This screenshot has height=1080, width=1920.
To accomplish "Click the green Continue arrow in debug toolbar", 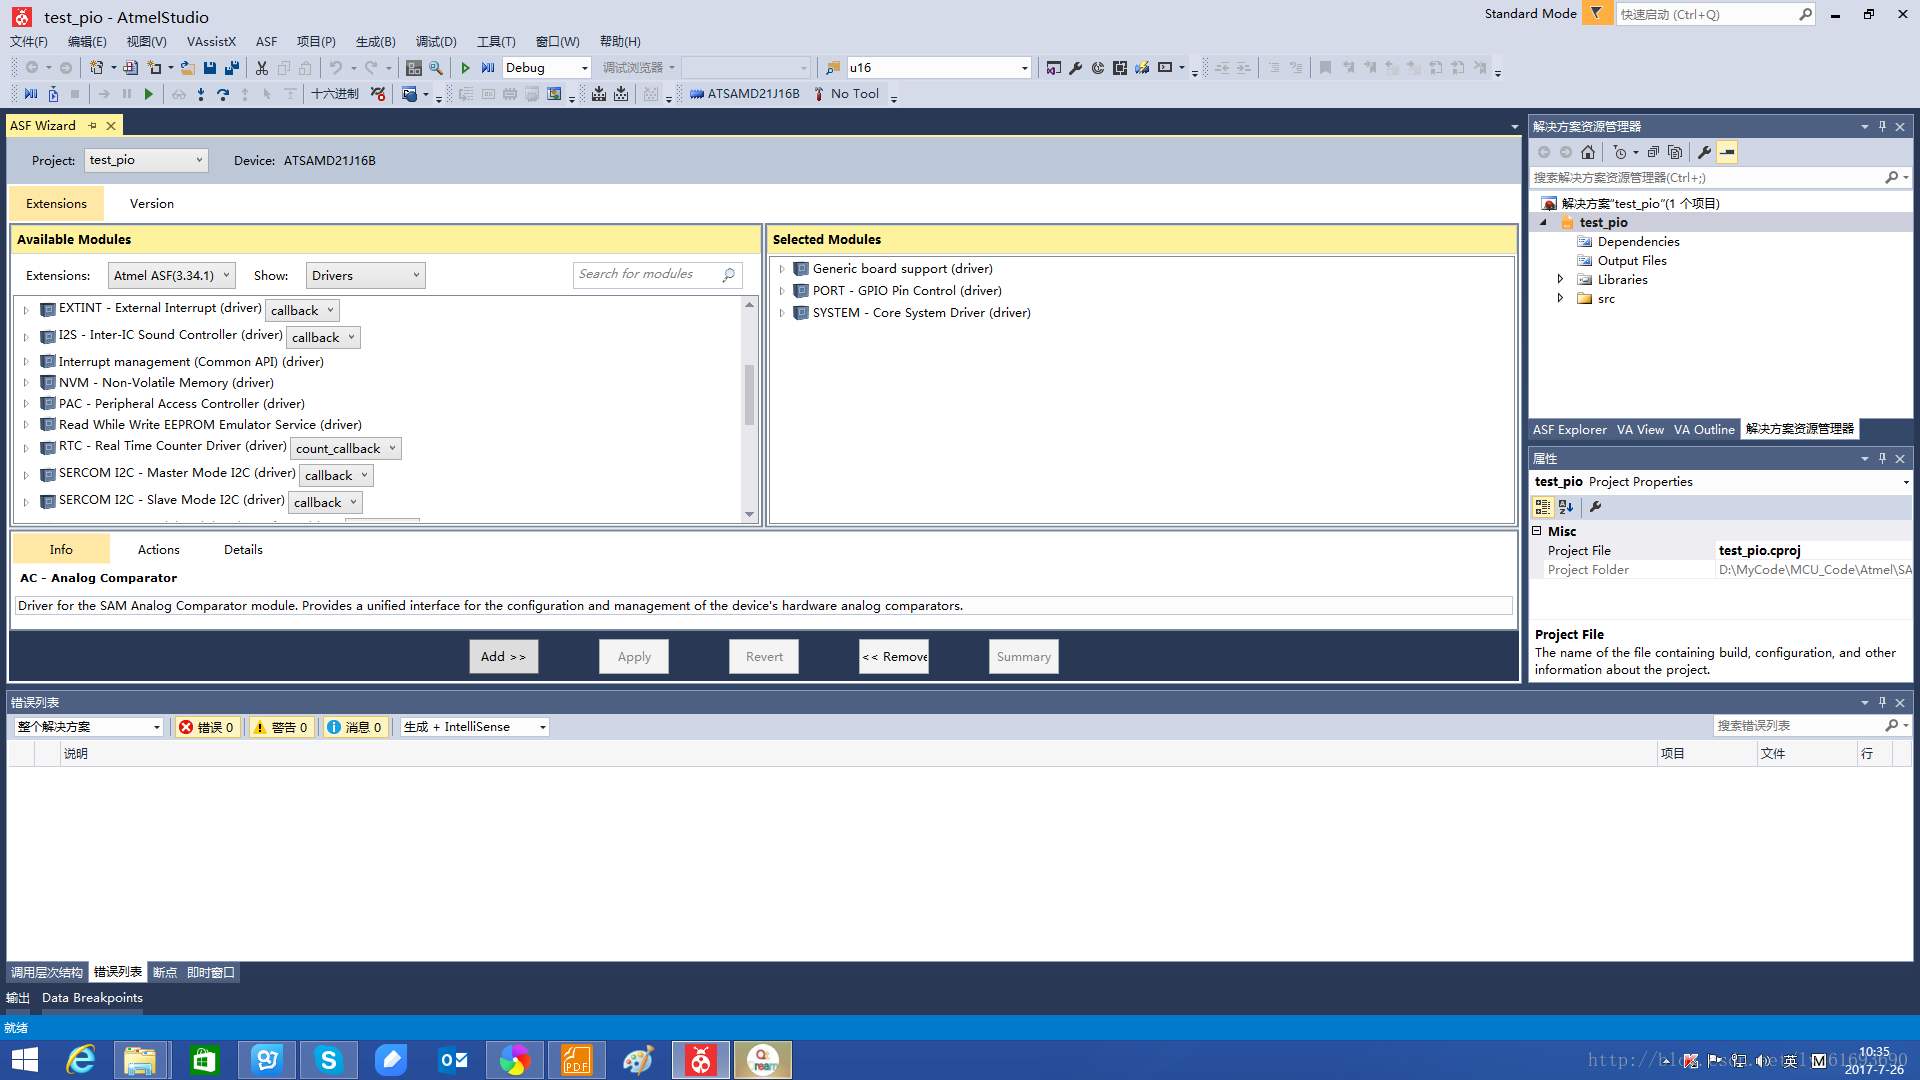I will (x=149, y=94).
